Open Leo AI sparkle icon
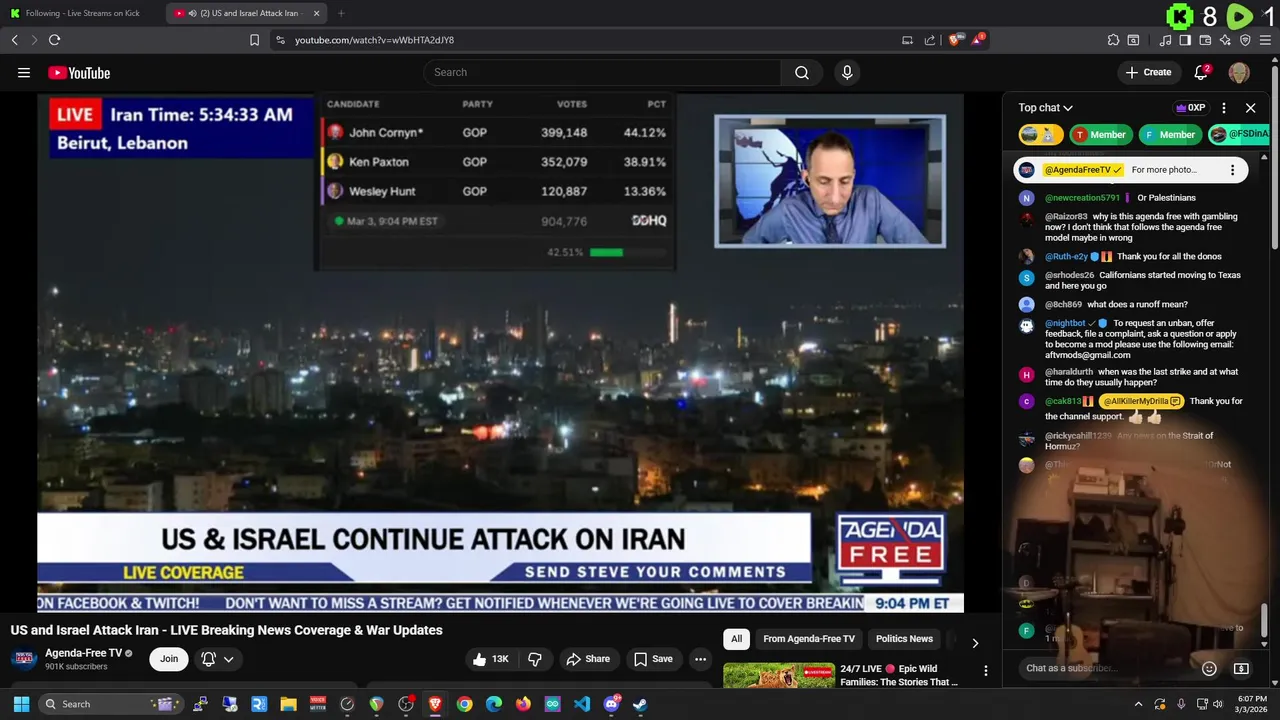1280x720 pixels. click(1225, 40)
